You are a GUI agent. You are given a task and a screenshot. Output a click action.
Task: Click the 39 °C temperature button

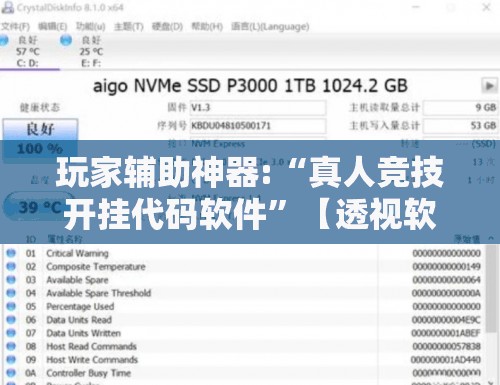38,207
